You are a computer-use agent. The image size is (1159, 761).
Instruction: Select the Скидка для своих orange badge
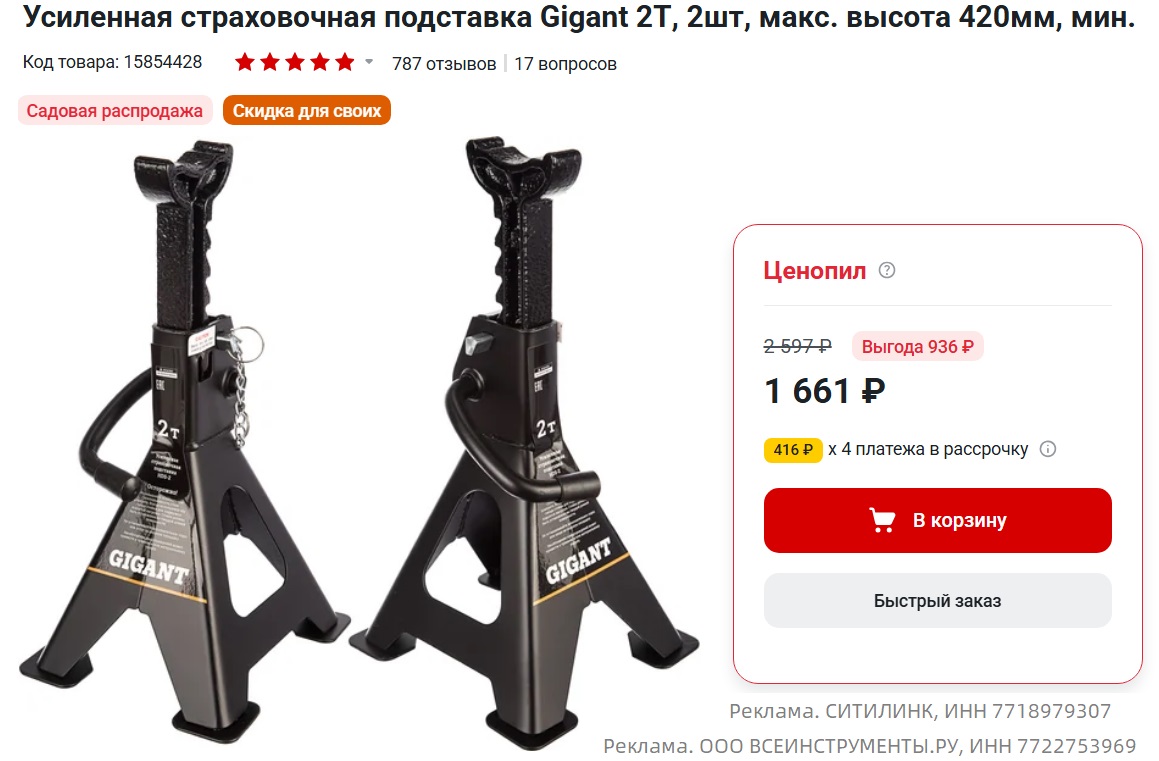click(x=307, y=111)
